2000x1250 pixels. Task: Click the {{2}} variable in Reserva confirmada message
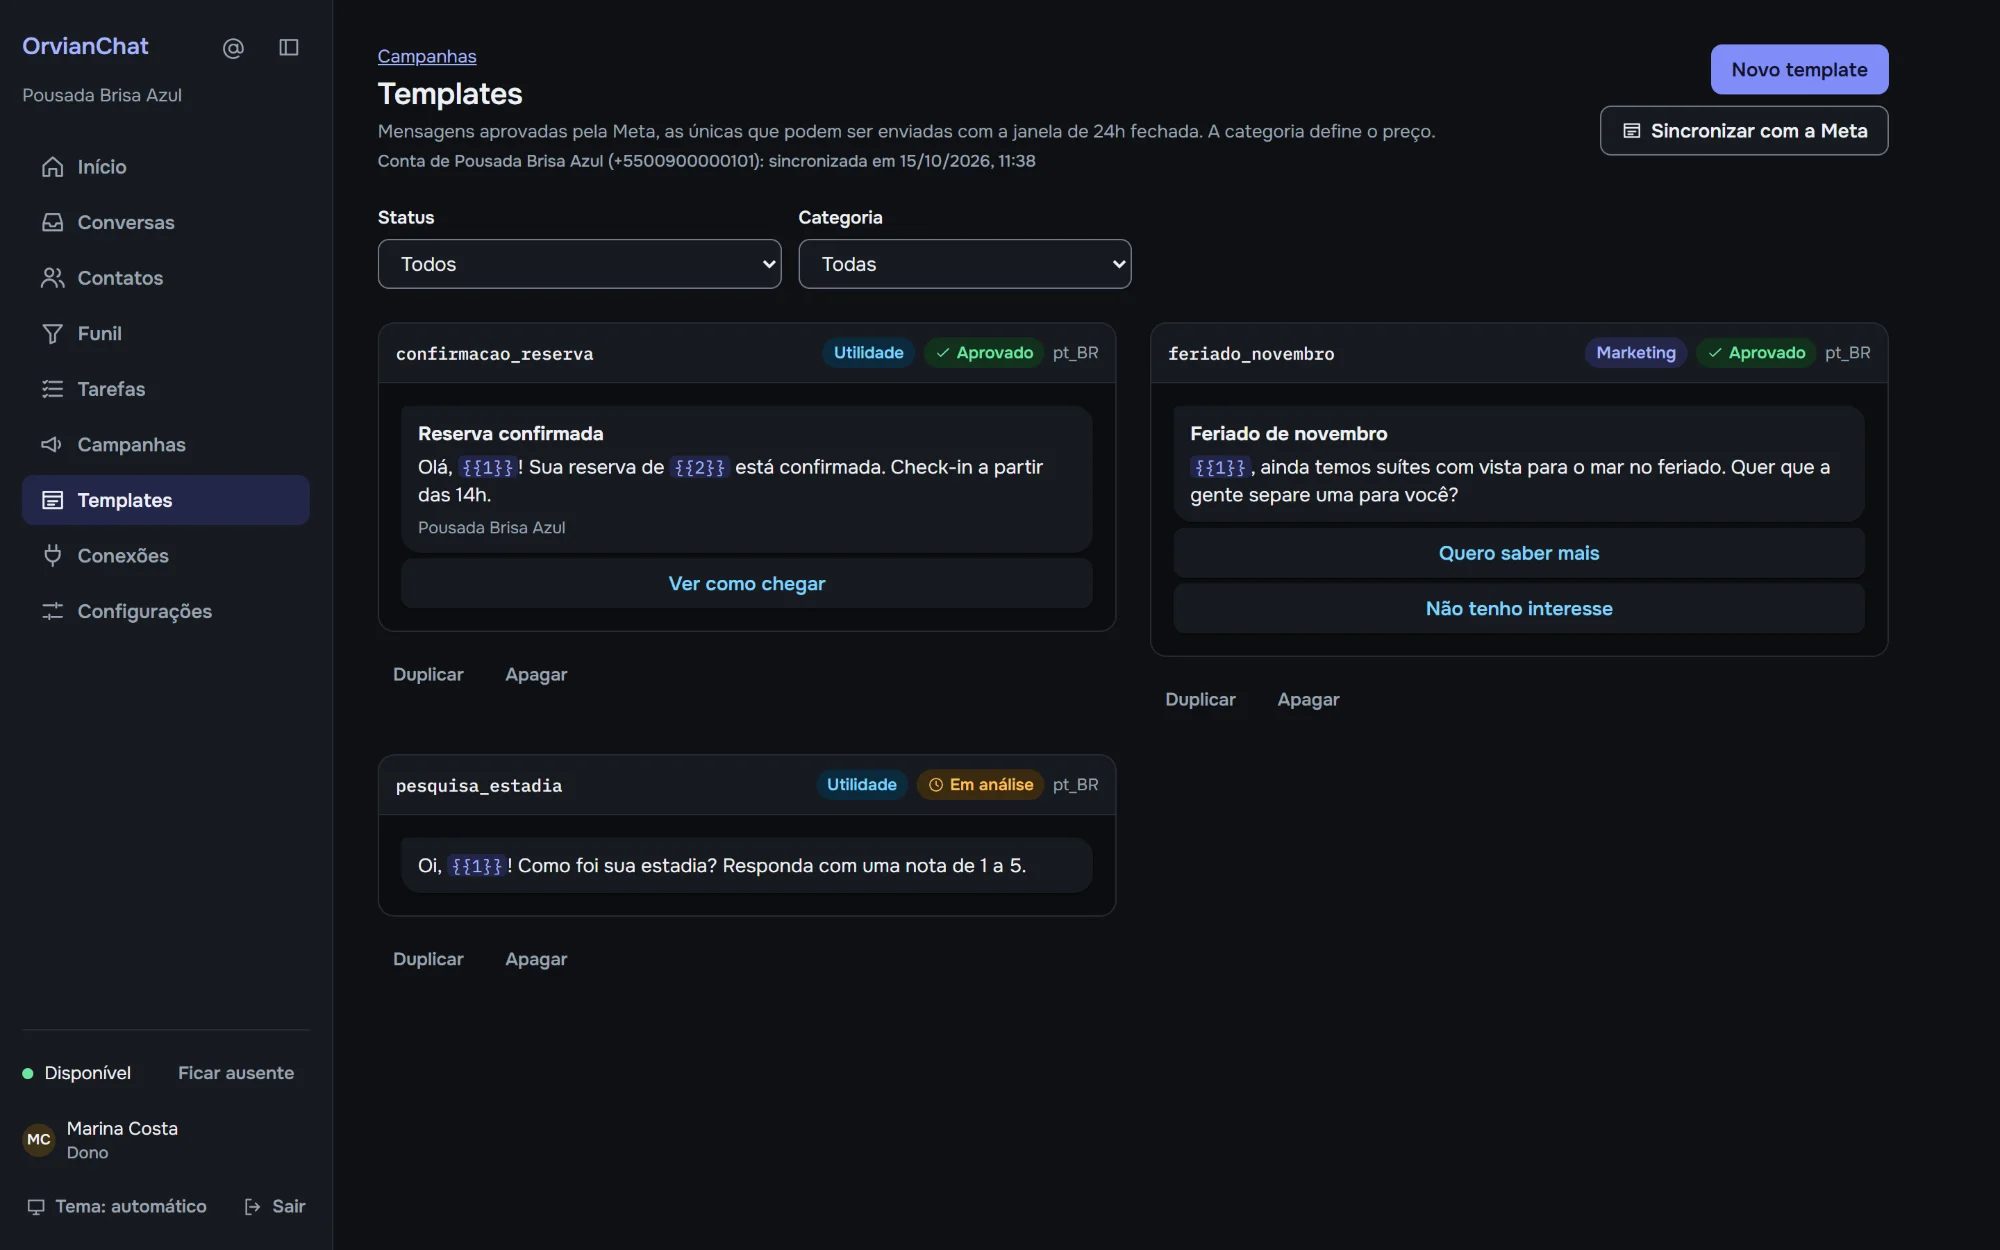[x=699, y=467]
